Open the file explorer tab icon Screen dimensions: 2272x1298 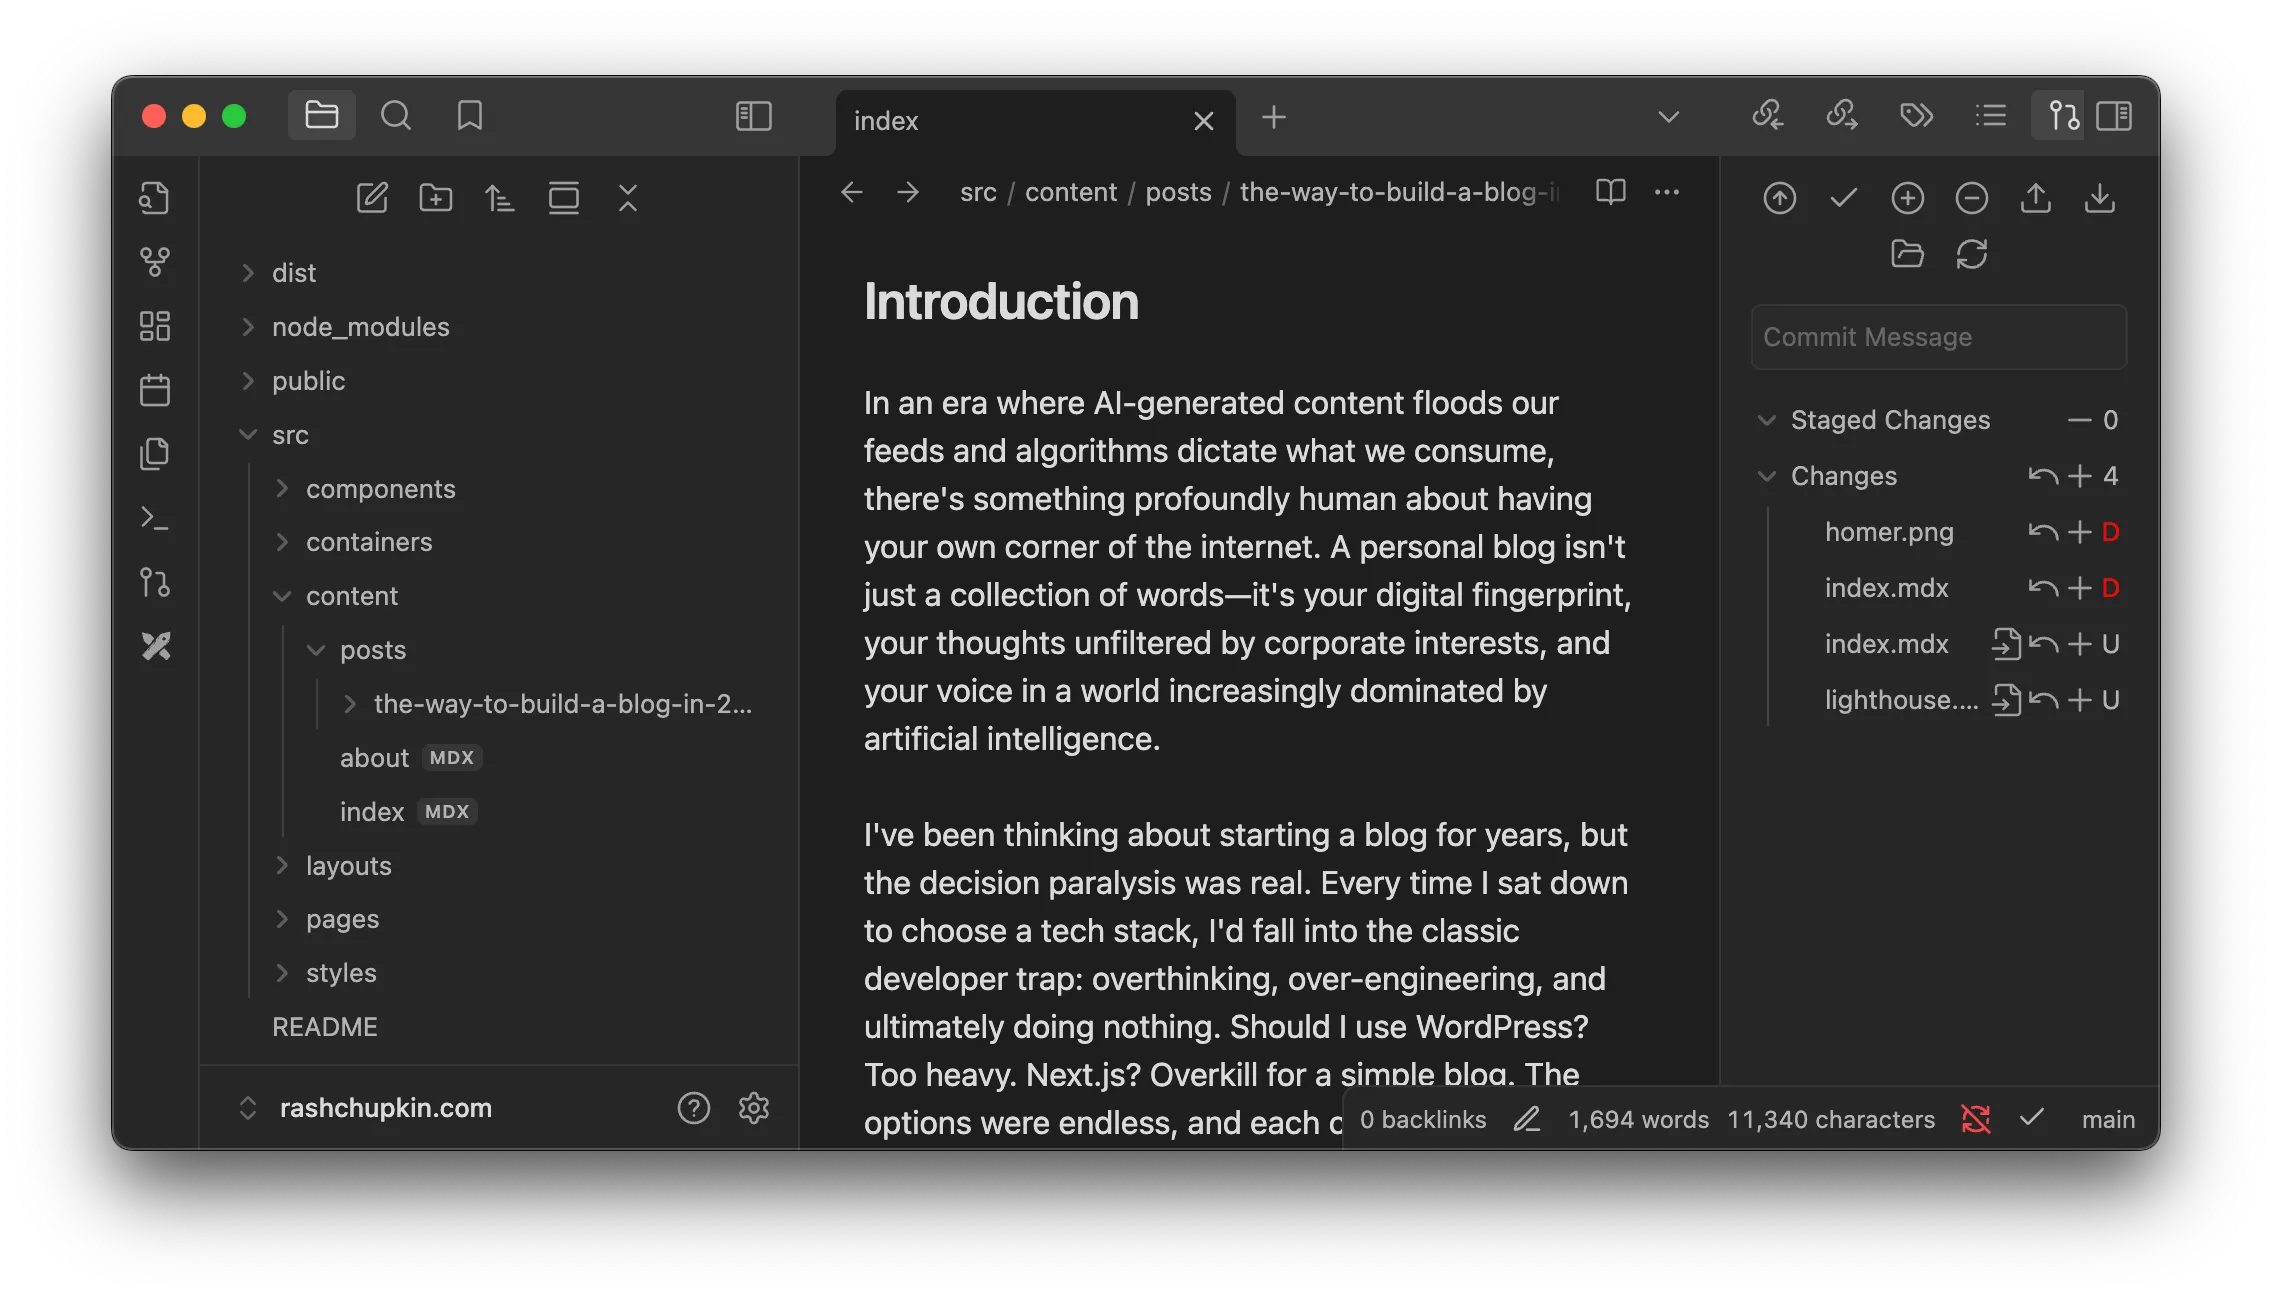click(x=321, y=116)
